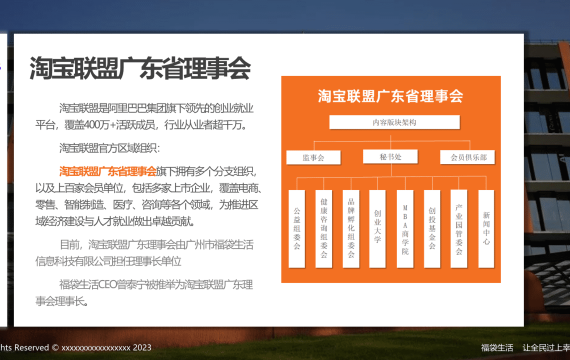
Task: Click the 品牌孵化组委会 vertical box
Action: (351, 229)
